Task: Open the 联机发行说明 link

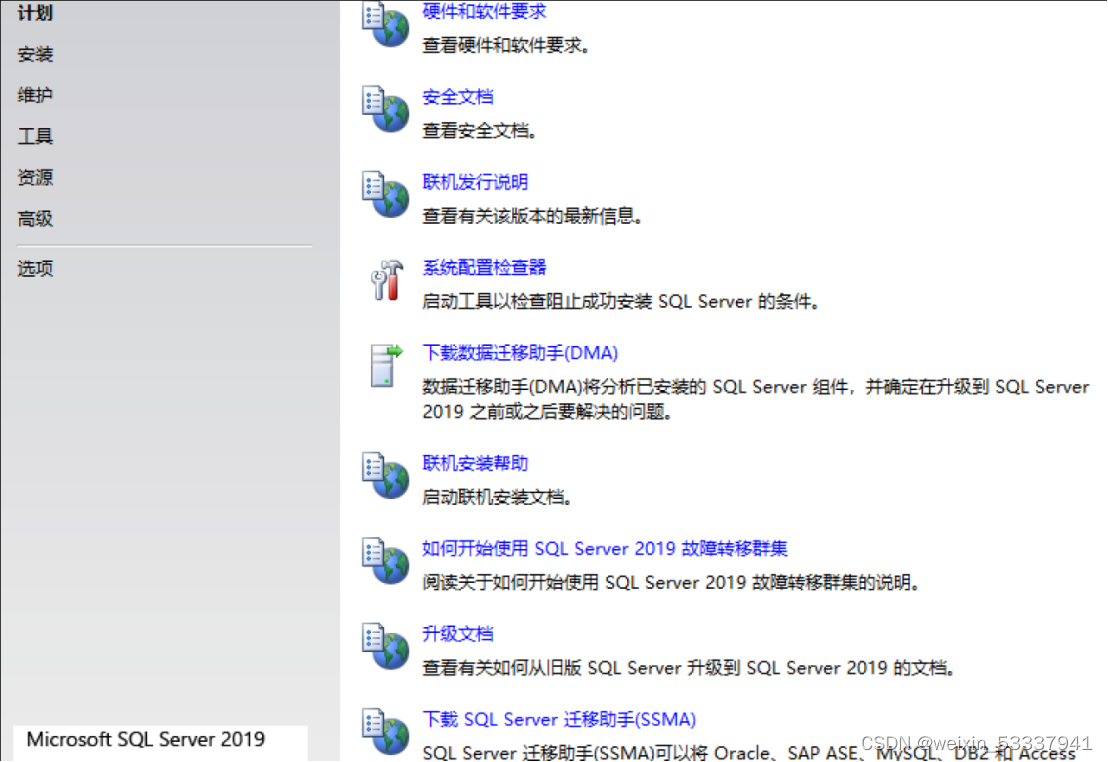Action: coord(475,182)
